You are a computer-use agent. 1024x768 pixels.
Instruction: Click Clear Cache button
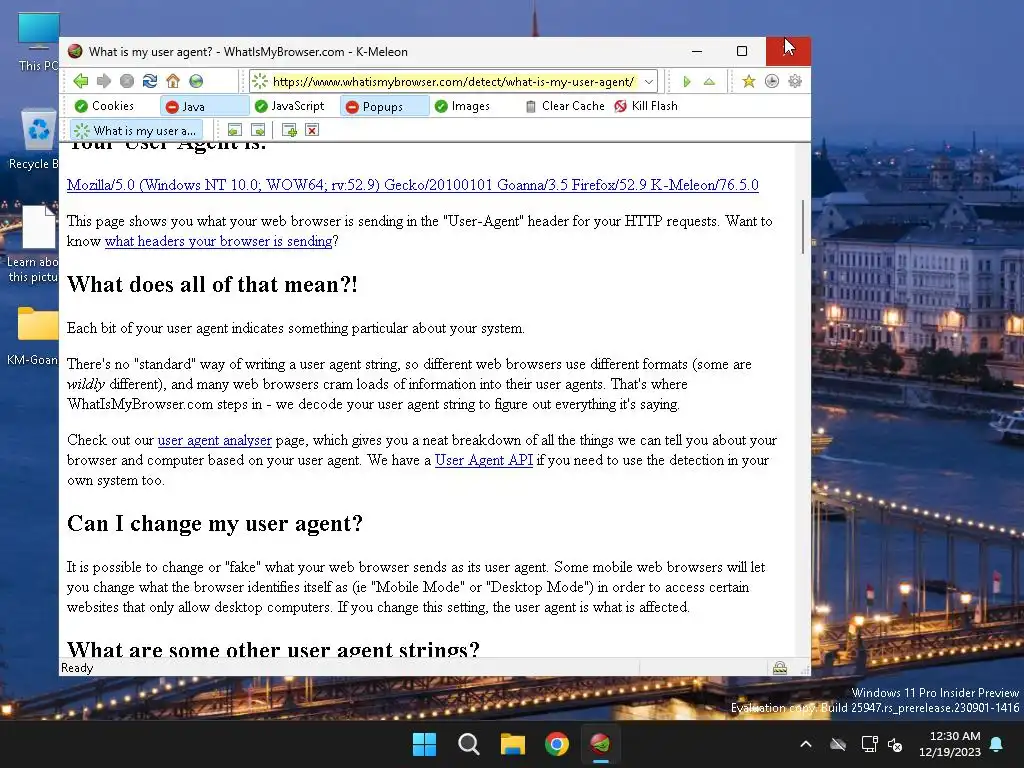tap(565, 106)
